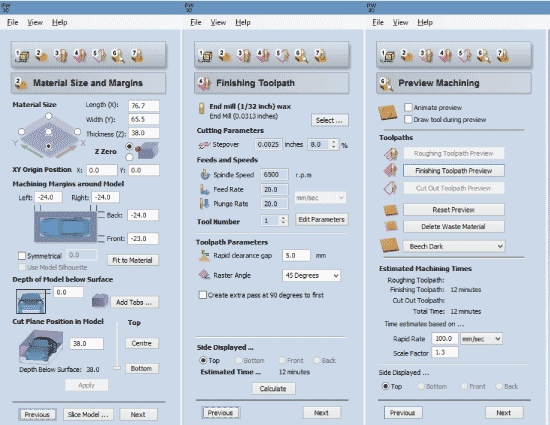The width and height of the screenshot is (550, 425).
Task: Click Select tool button
Action: [329, 120]
